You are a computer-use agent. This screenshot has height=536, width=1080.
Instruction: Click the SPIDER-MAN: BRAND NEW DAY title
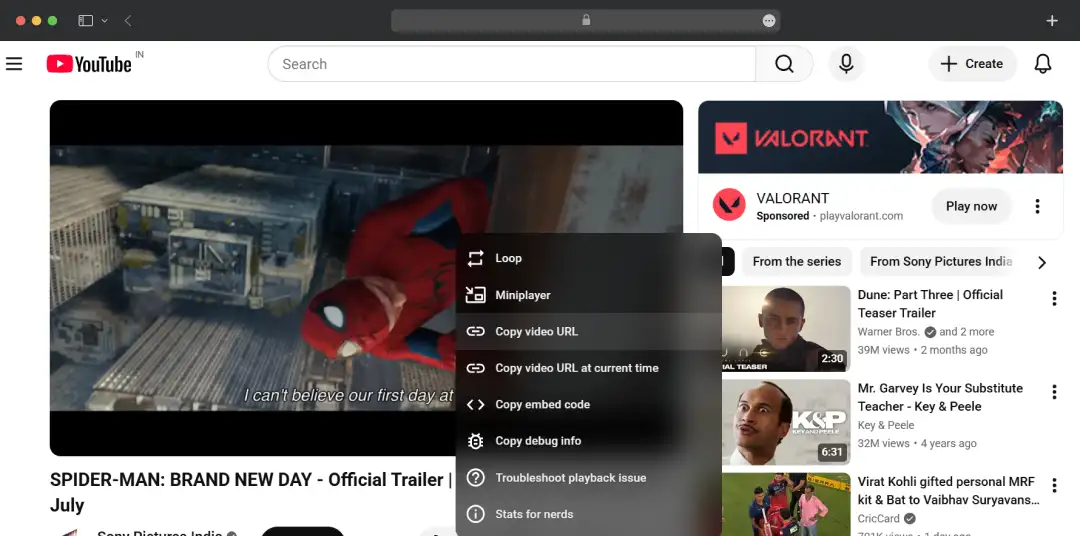[251, 492]
